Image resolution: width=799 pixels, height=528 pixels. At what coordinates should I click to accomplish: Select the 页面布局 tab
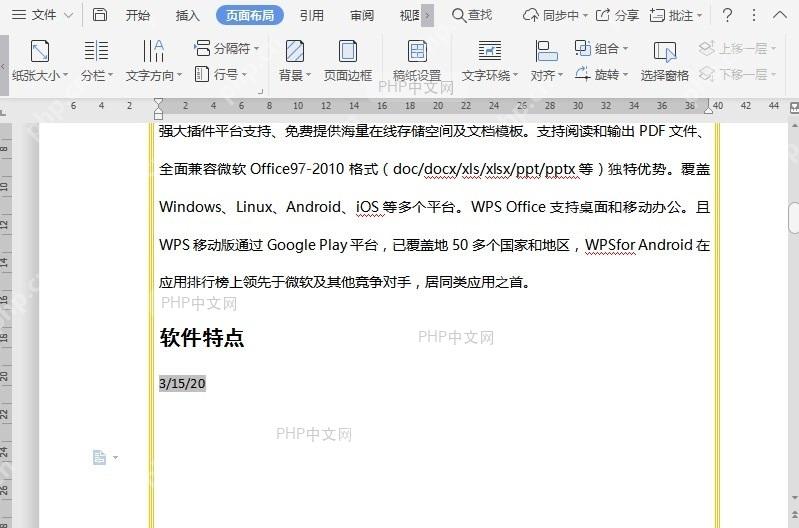click(250, 15)
